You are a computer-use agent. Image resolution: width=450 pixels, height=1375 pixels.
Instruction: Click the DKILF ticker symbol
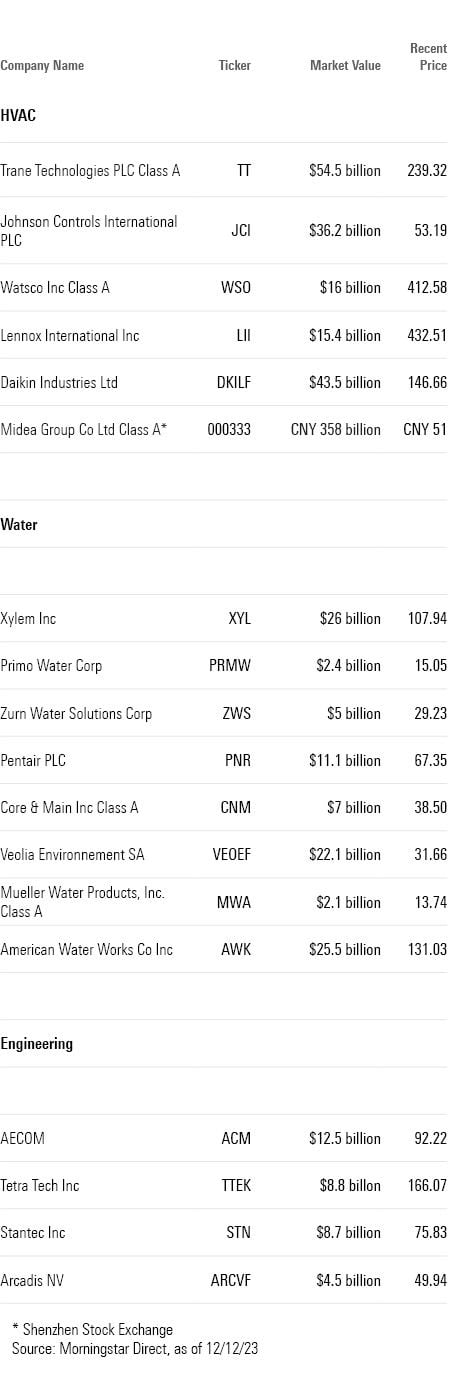click(x=234, y=383)
